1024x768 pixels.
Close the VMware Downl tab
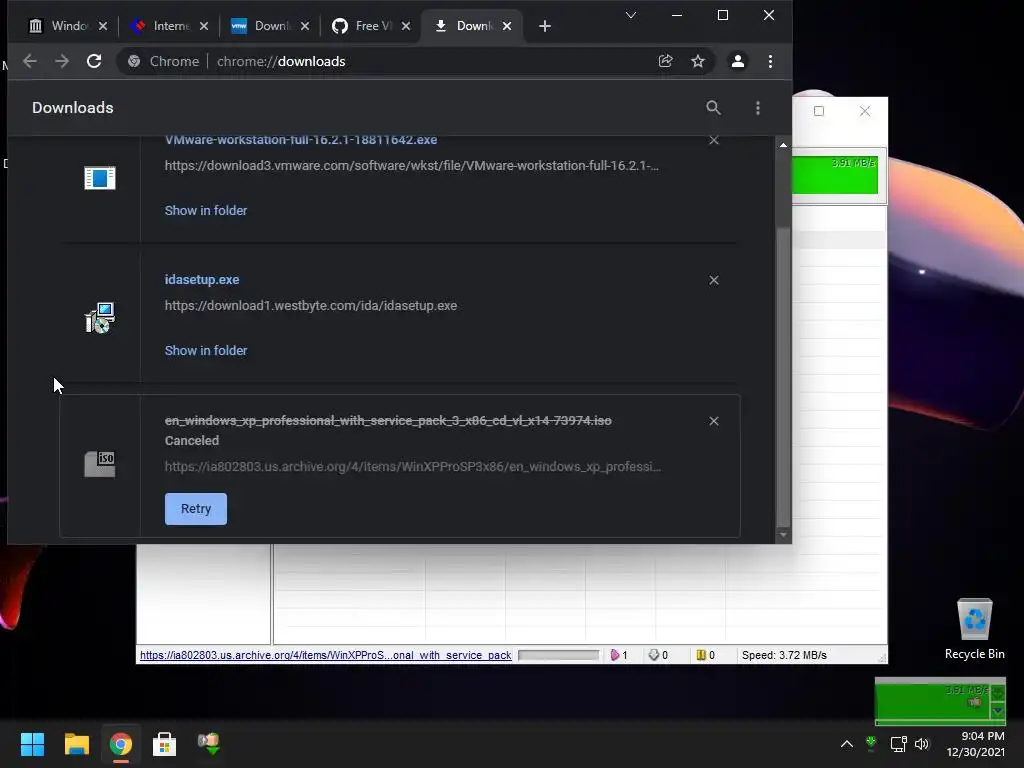pyautogui.click(x=305, y=26)
